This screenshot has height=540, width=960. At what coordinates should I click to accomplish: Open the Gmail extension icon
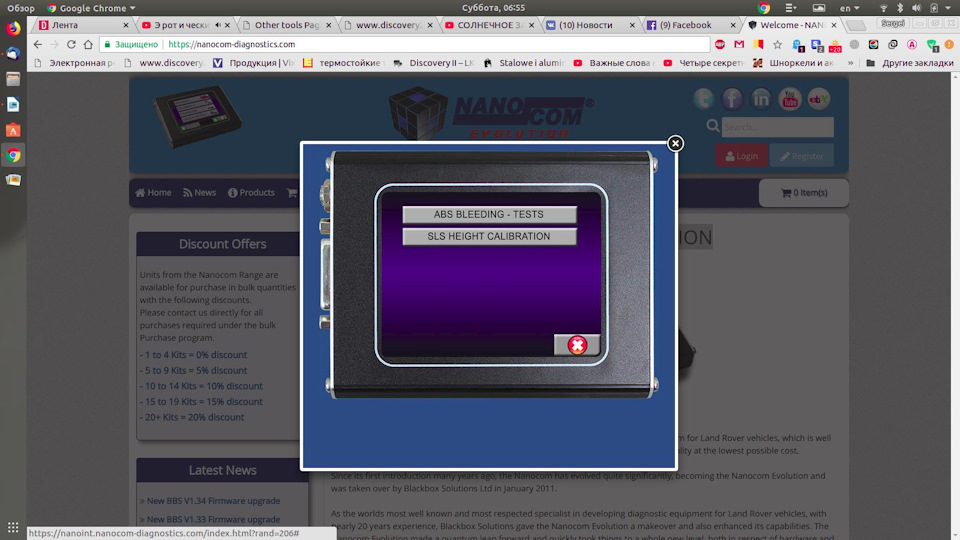739,44
